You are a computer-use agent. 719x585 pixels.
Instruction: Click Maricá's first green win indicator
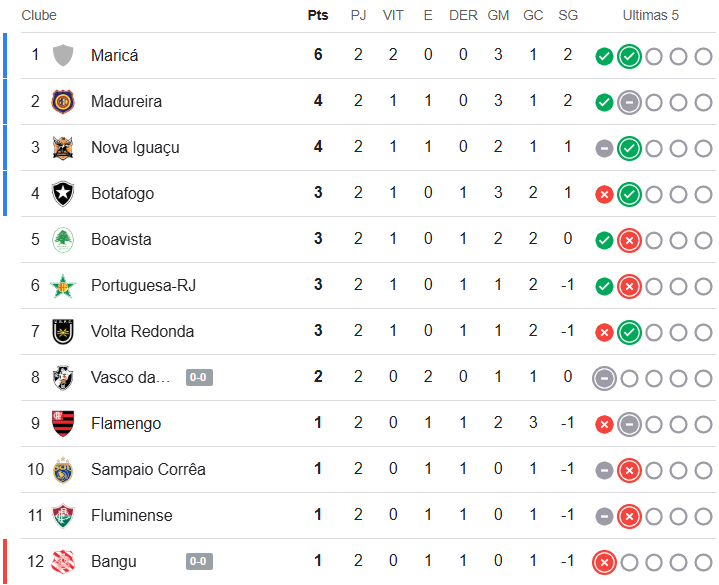click(604, 56)
